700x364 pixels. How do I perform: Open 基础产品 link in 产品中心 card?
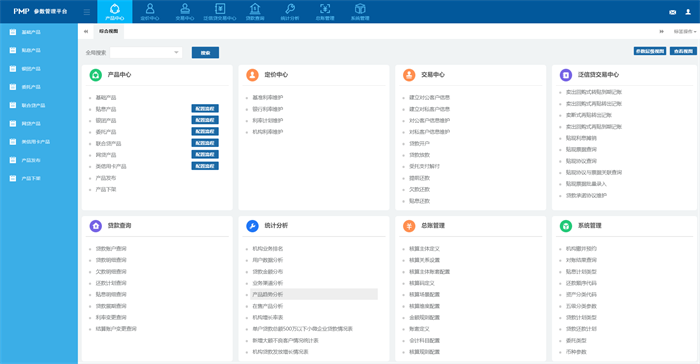pyautogui.click(x=106, y=97)
